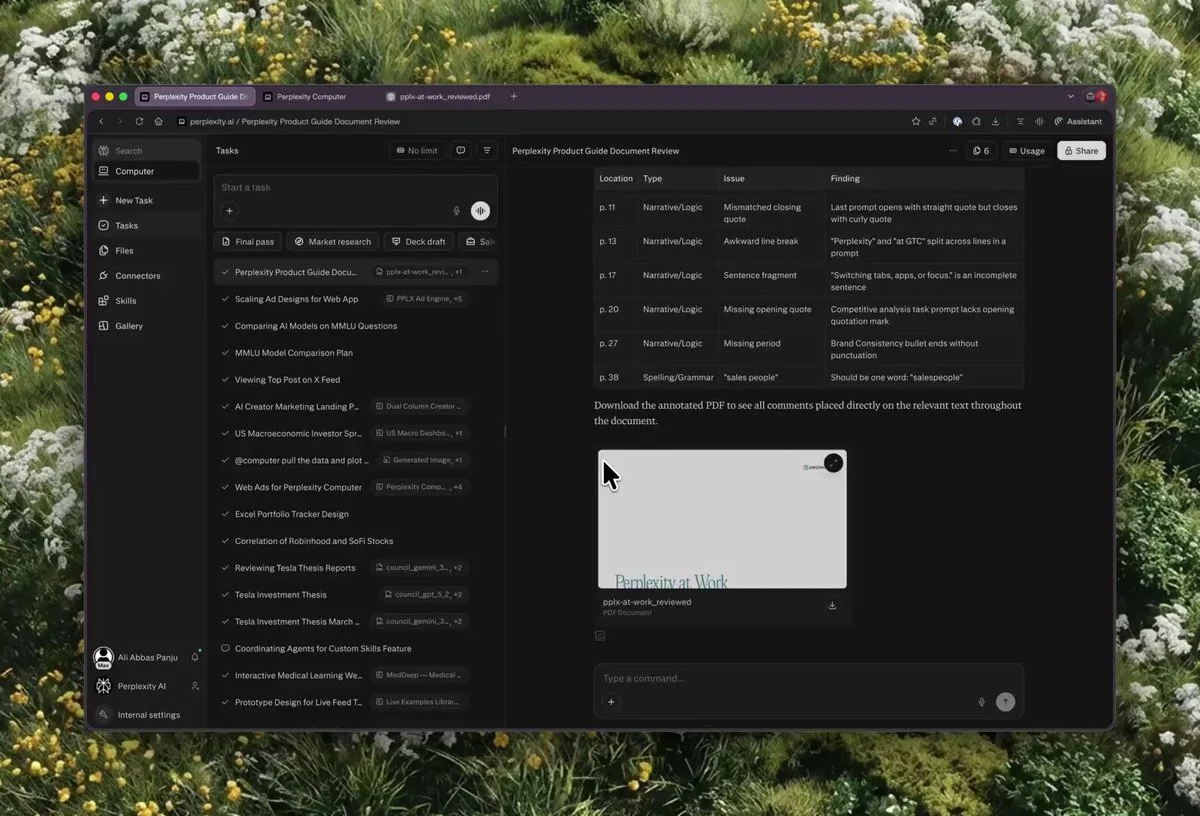The height and width of the screenshot is (816, 1200).
Task: Toggle the check mark on MMLU Model Comparison Plan
Action: click(225, 353)
